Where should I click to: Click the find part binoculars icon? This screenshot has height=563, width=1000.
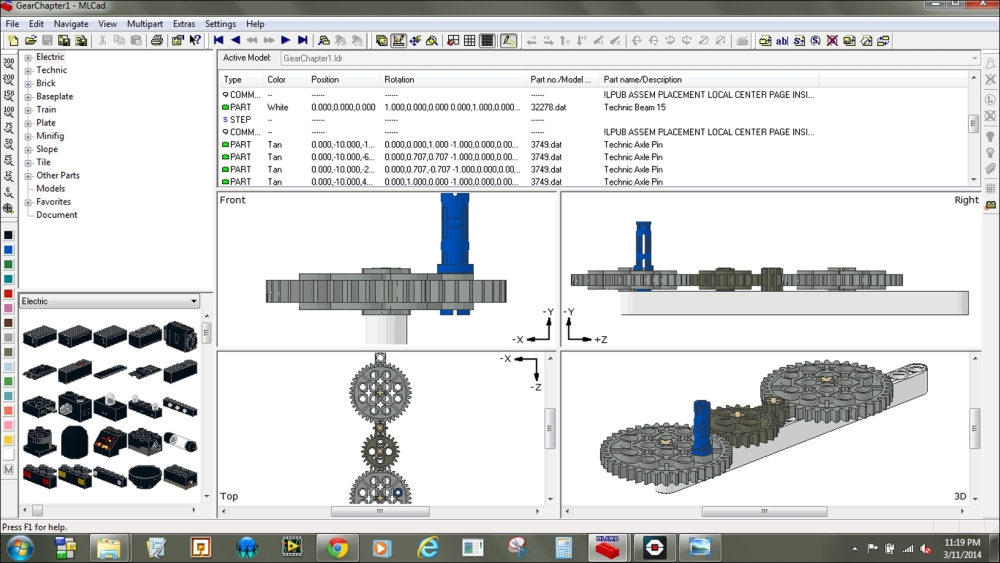[x=324, y=41]
